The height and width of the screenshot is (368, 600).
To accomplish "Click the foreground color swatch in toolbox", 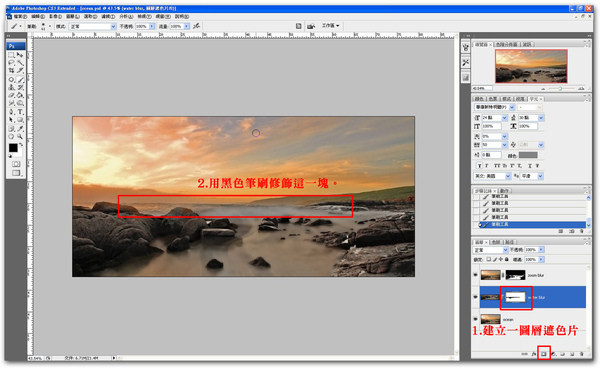I will (13, 148).
